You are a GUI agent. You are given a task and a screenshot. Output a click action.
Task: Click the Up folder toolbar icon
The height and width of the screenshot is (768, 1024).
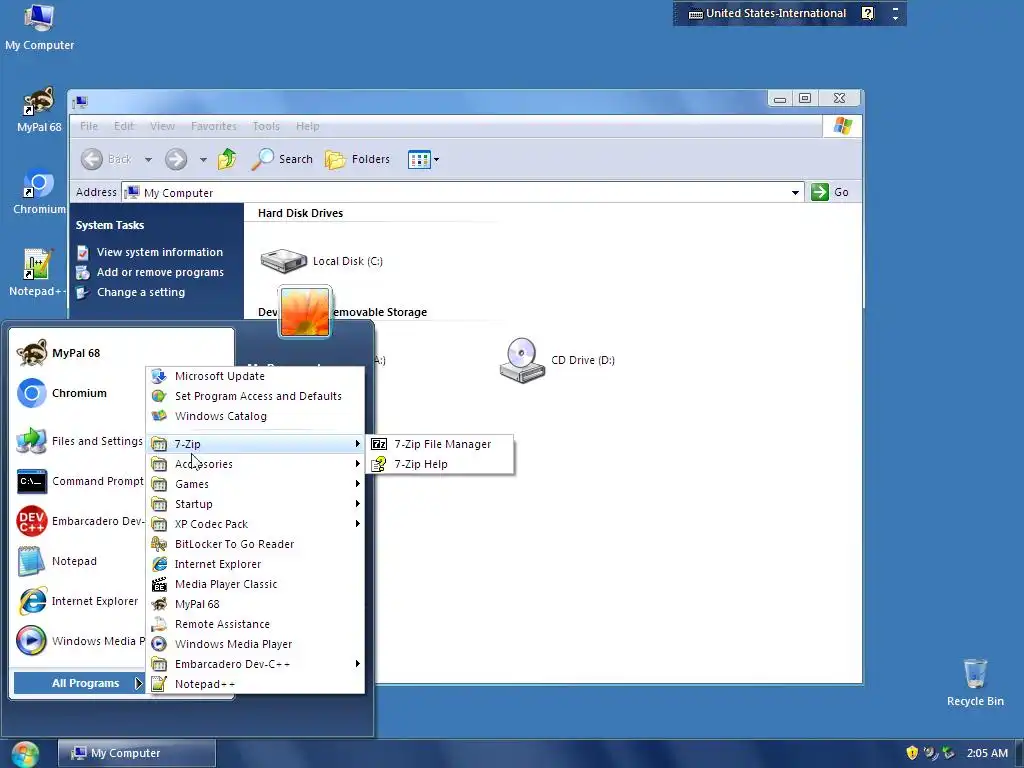(x=227, y=159)
